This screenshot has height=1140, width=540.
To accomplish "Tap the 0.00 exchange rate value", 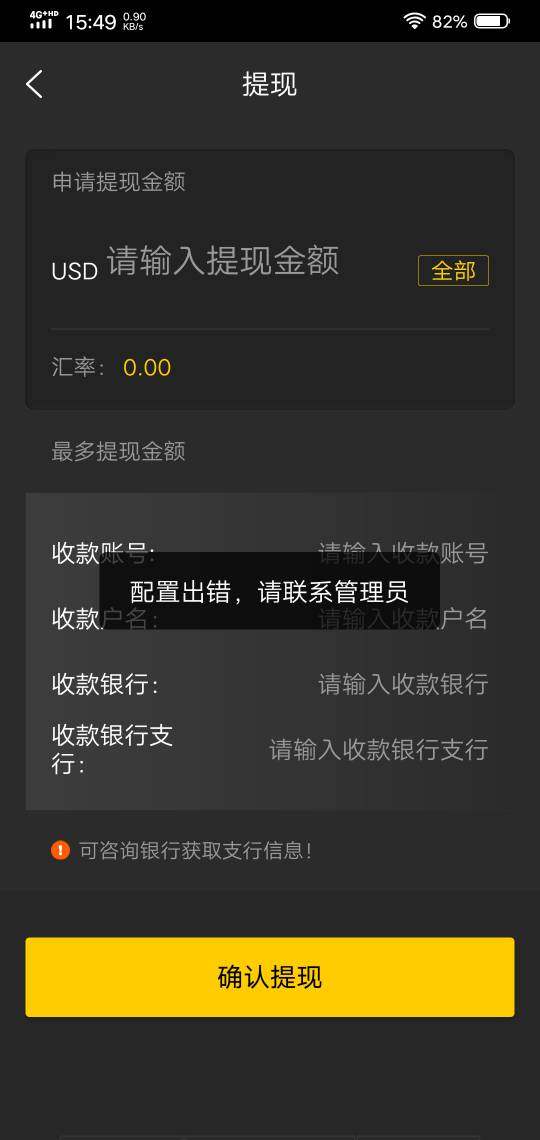I will [147, 367].
